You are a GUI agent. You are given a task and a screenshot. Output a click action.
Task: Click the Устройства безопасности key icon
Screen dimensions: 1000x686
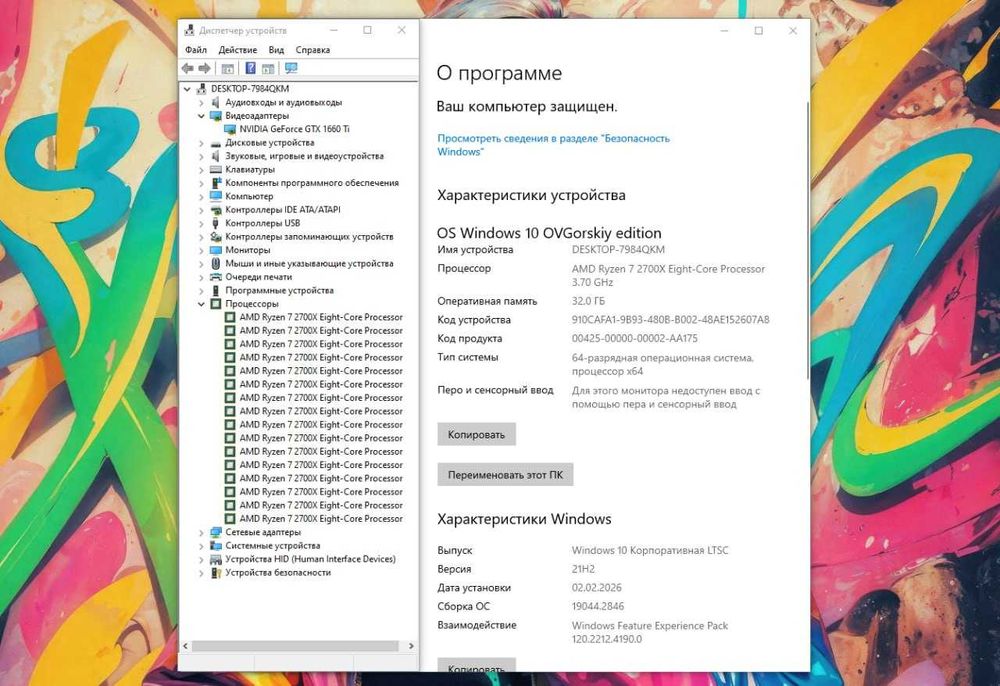click(216, 573)
